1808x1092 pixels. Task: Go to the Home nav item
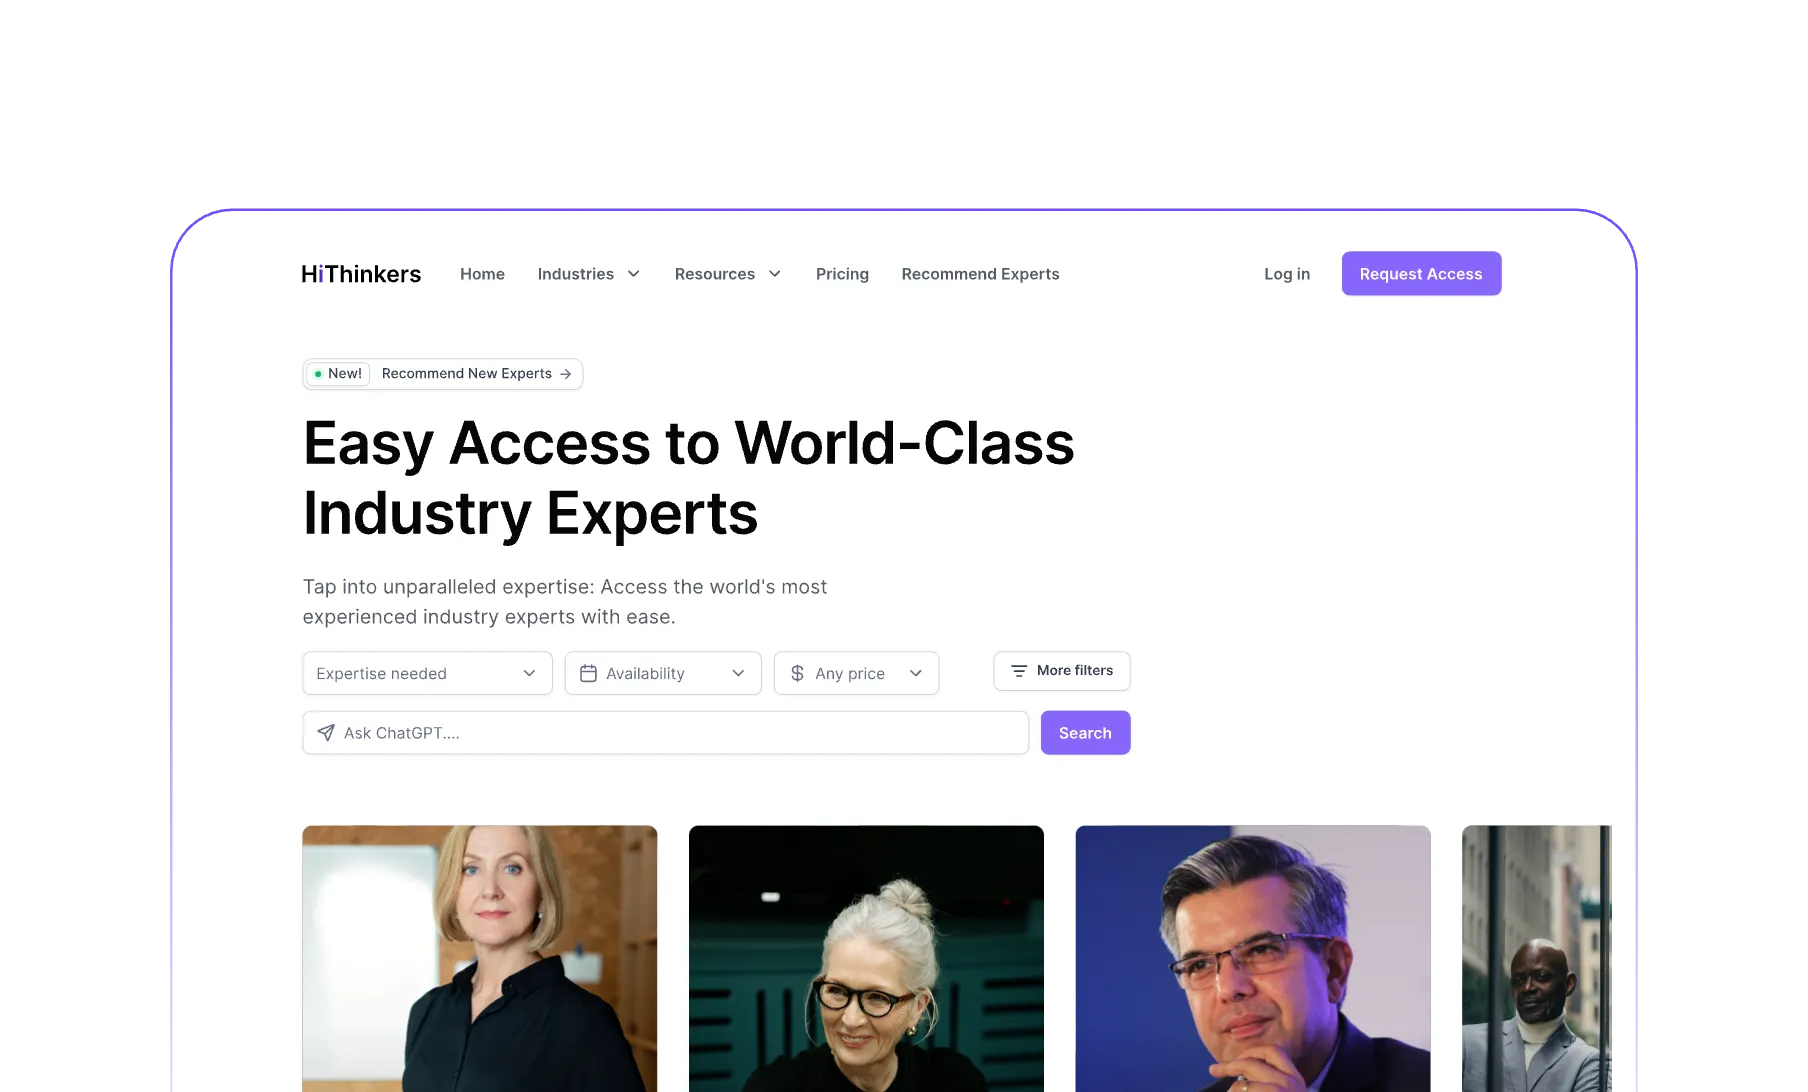(482, 274)
